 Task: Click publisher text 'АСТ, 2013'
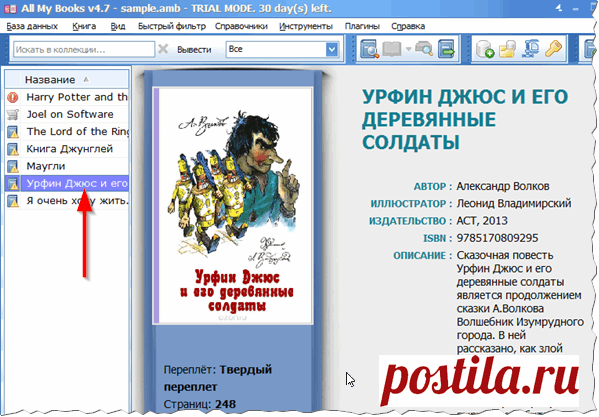pos(482,221)
